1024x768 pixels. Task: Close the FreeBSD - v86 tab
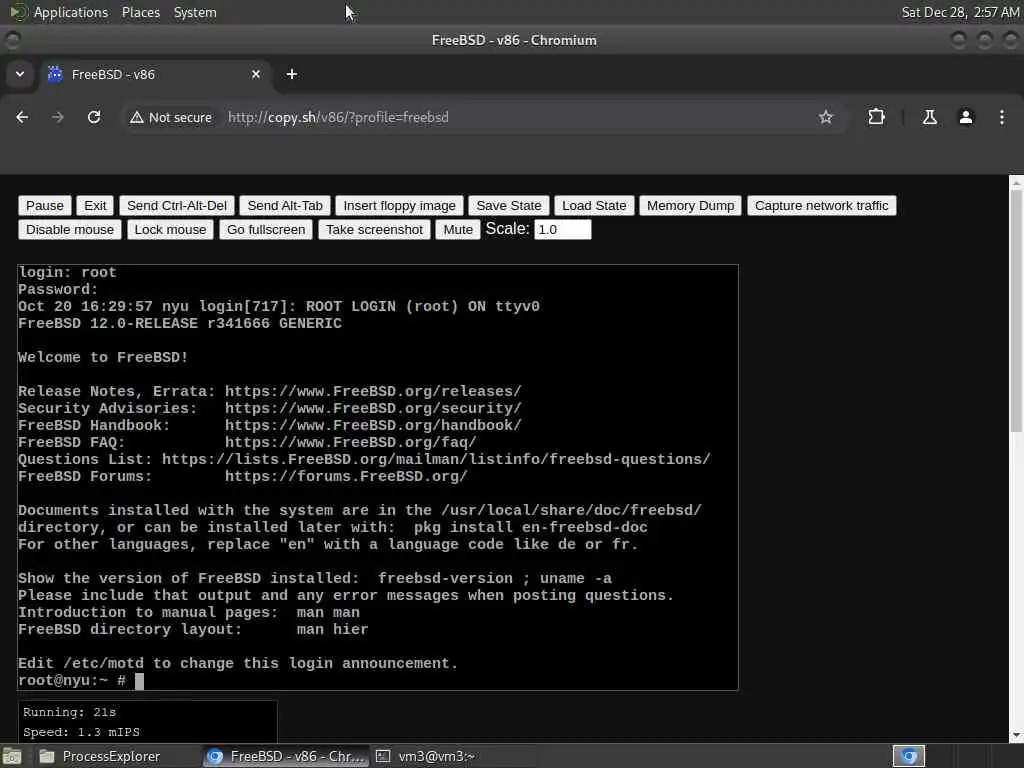pos(256,74)
